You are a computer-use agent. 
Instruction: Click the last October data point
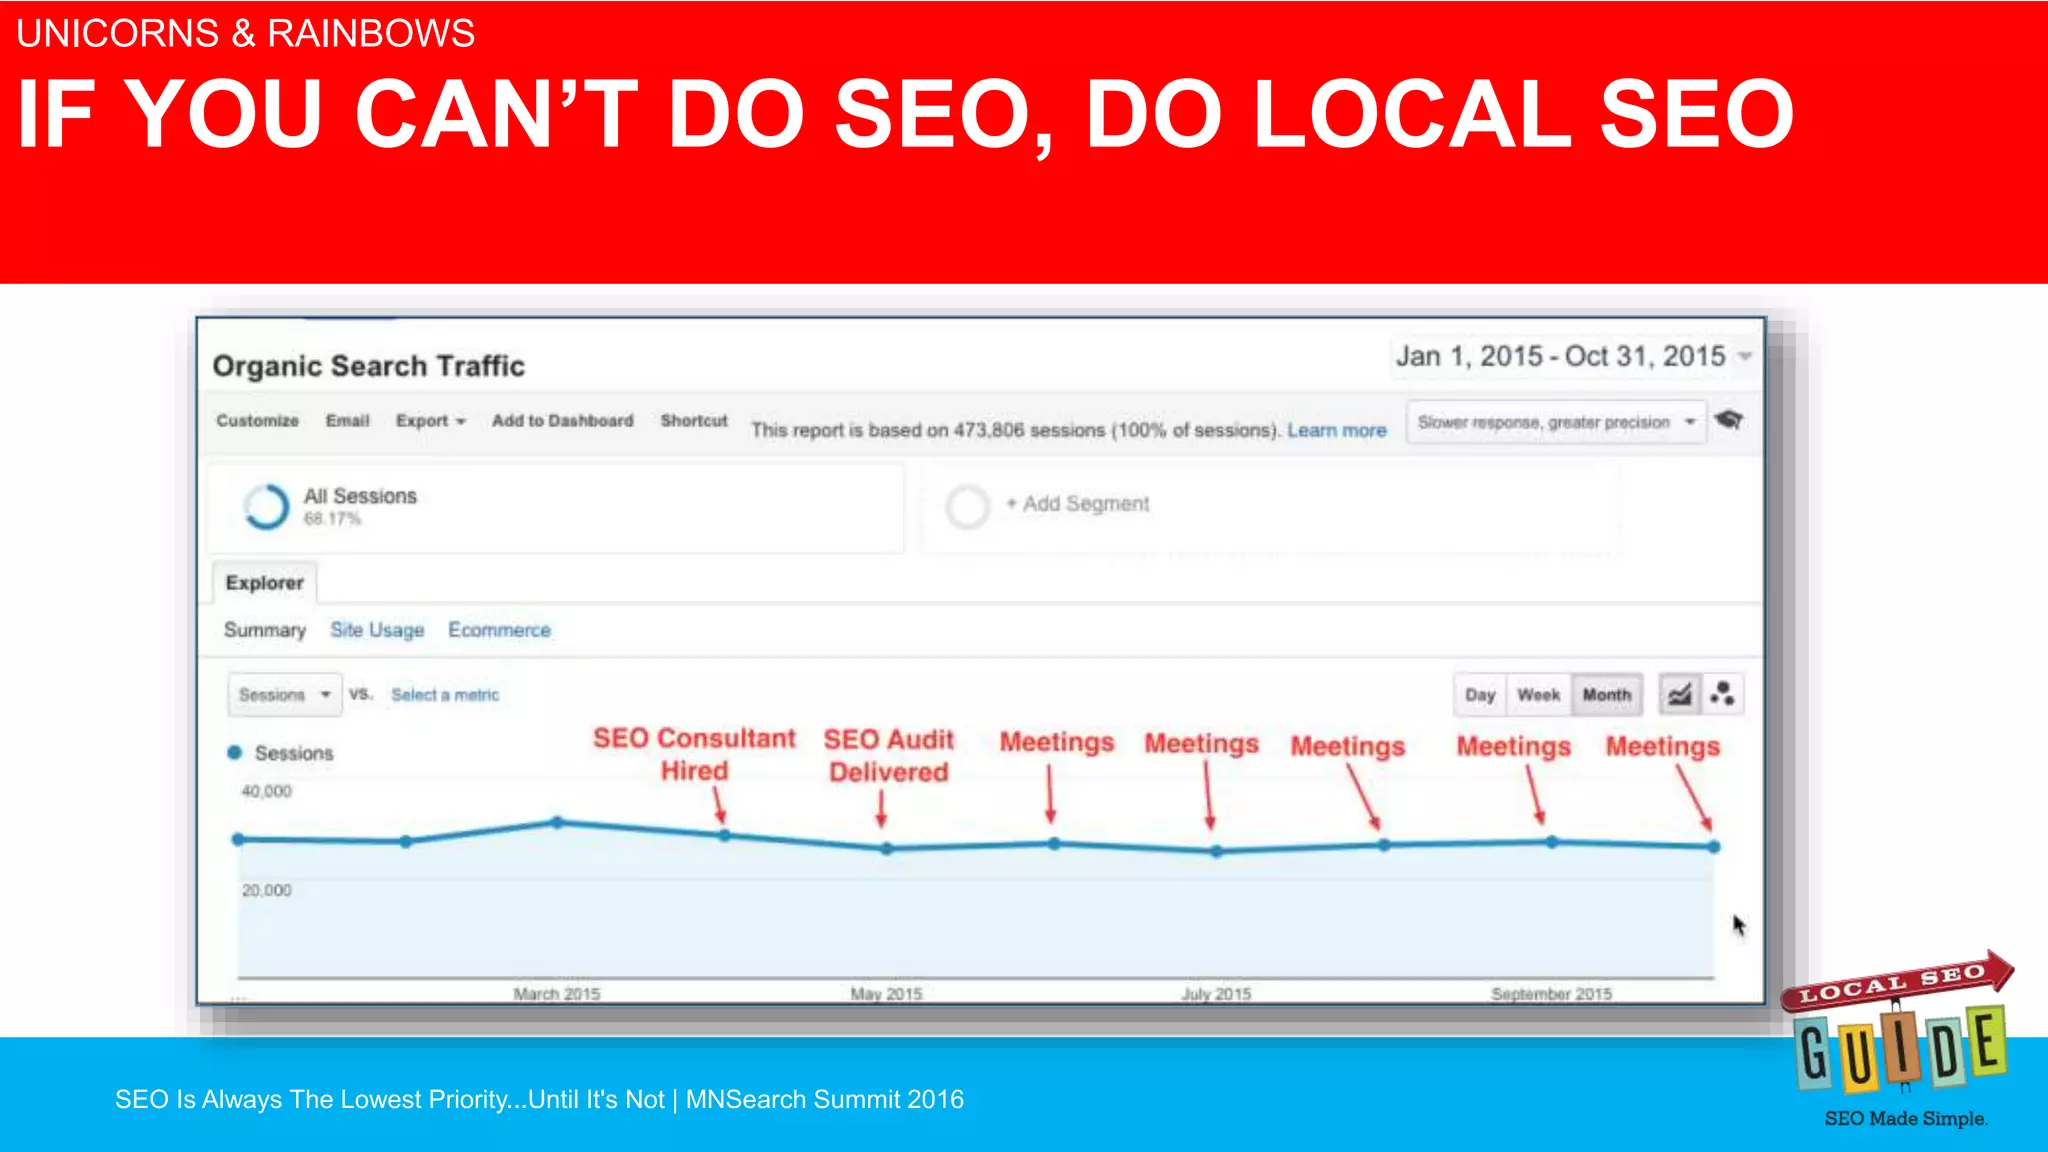coord(1714,847)
